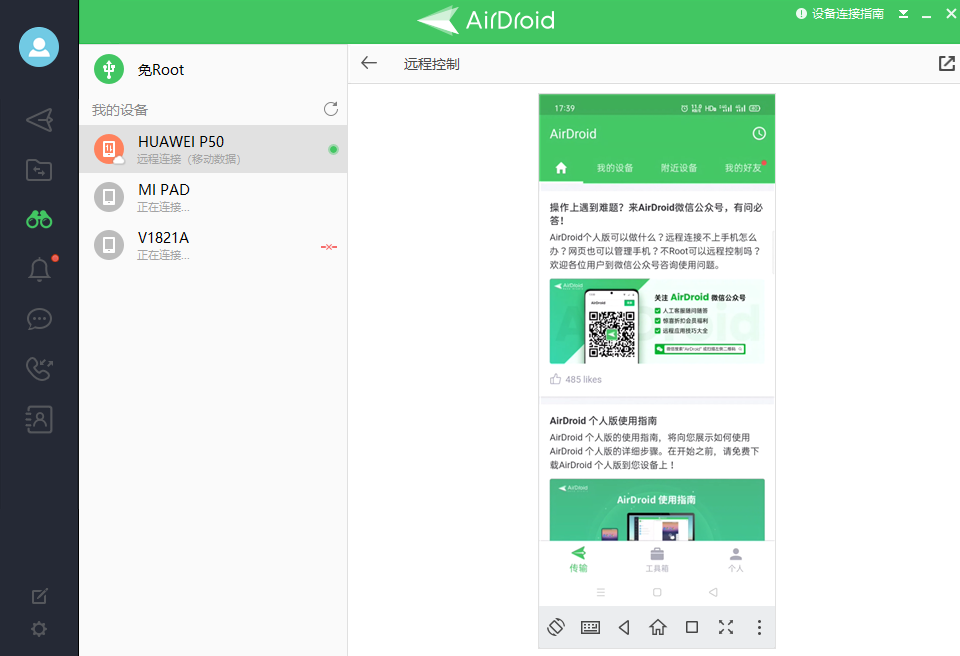
Task: Open the file transfer paper-plane icon
Action: (x=39, y=120)
